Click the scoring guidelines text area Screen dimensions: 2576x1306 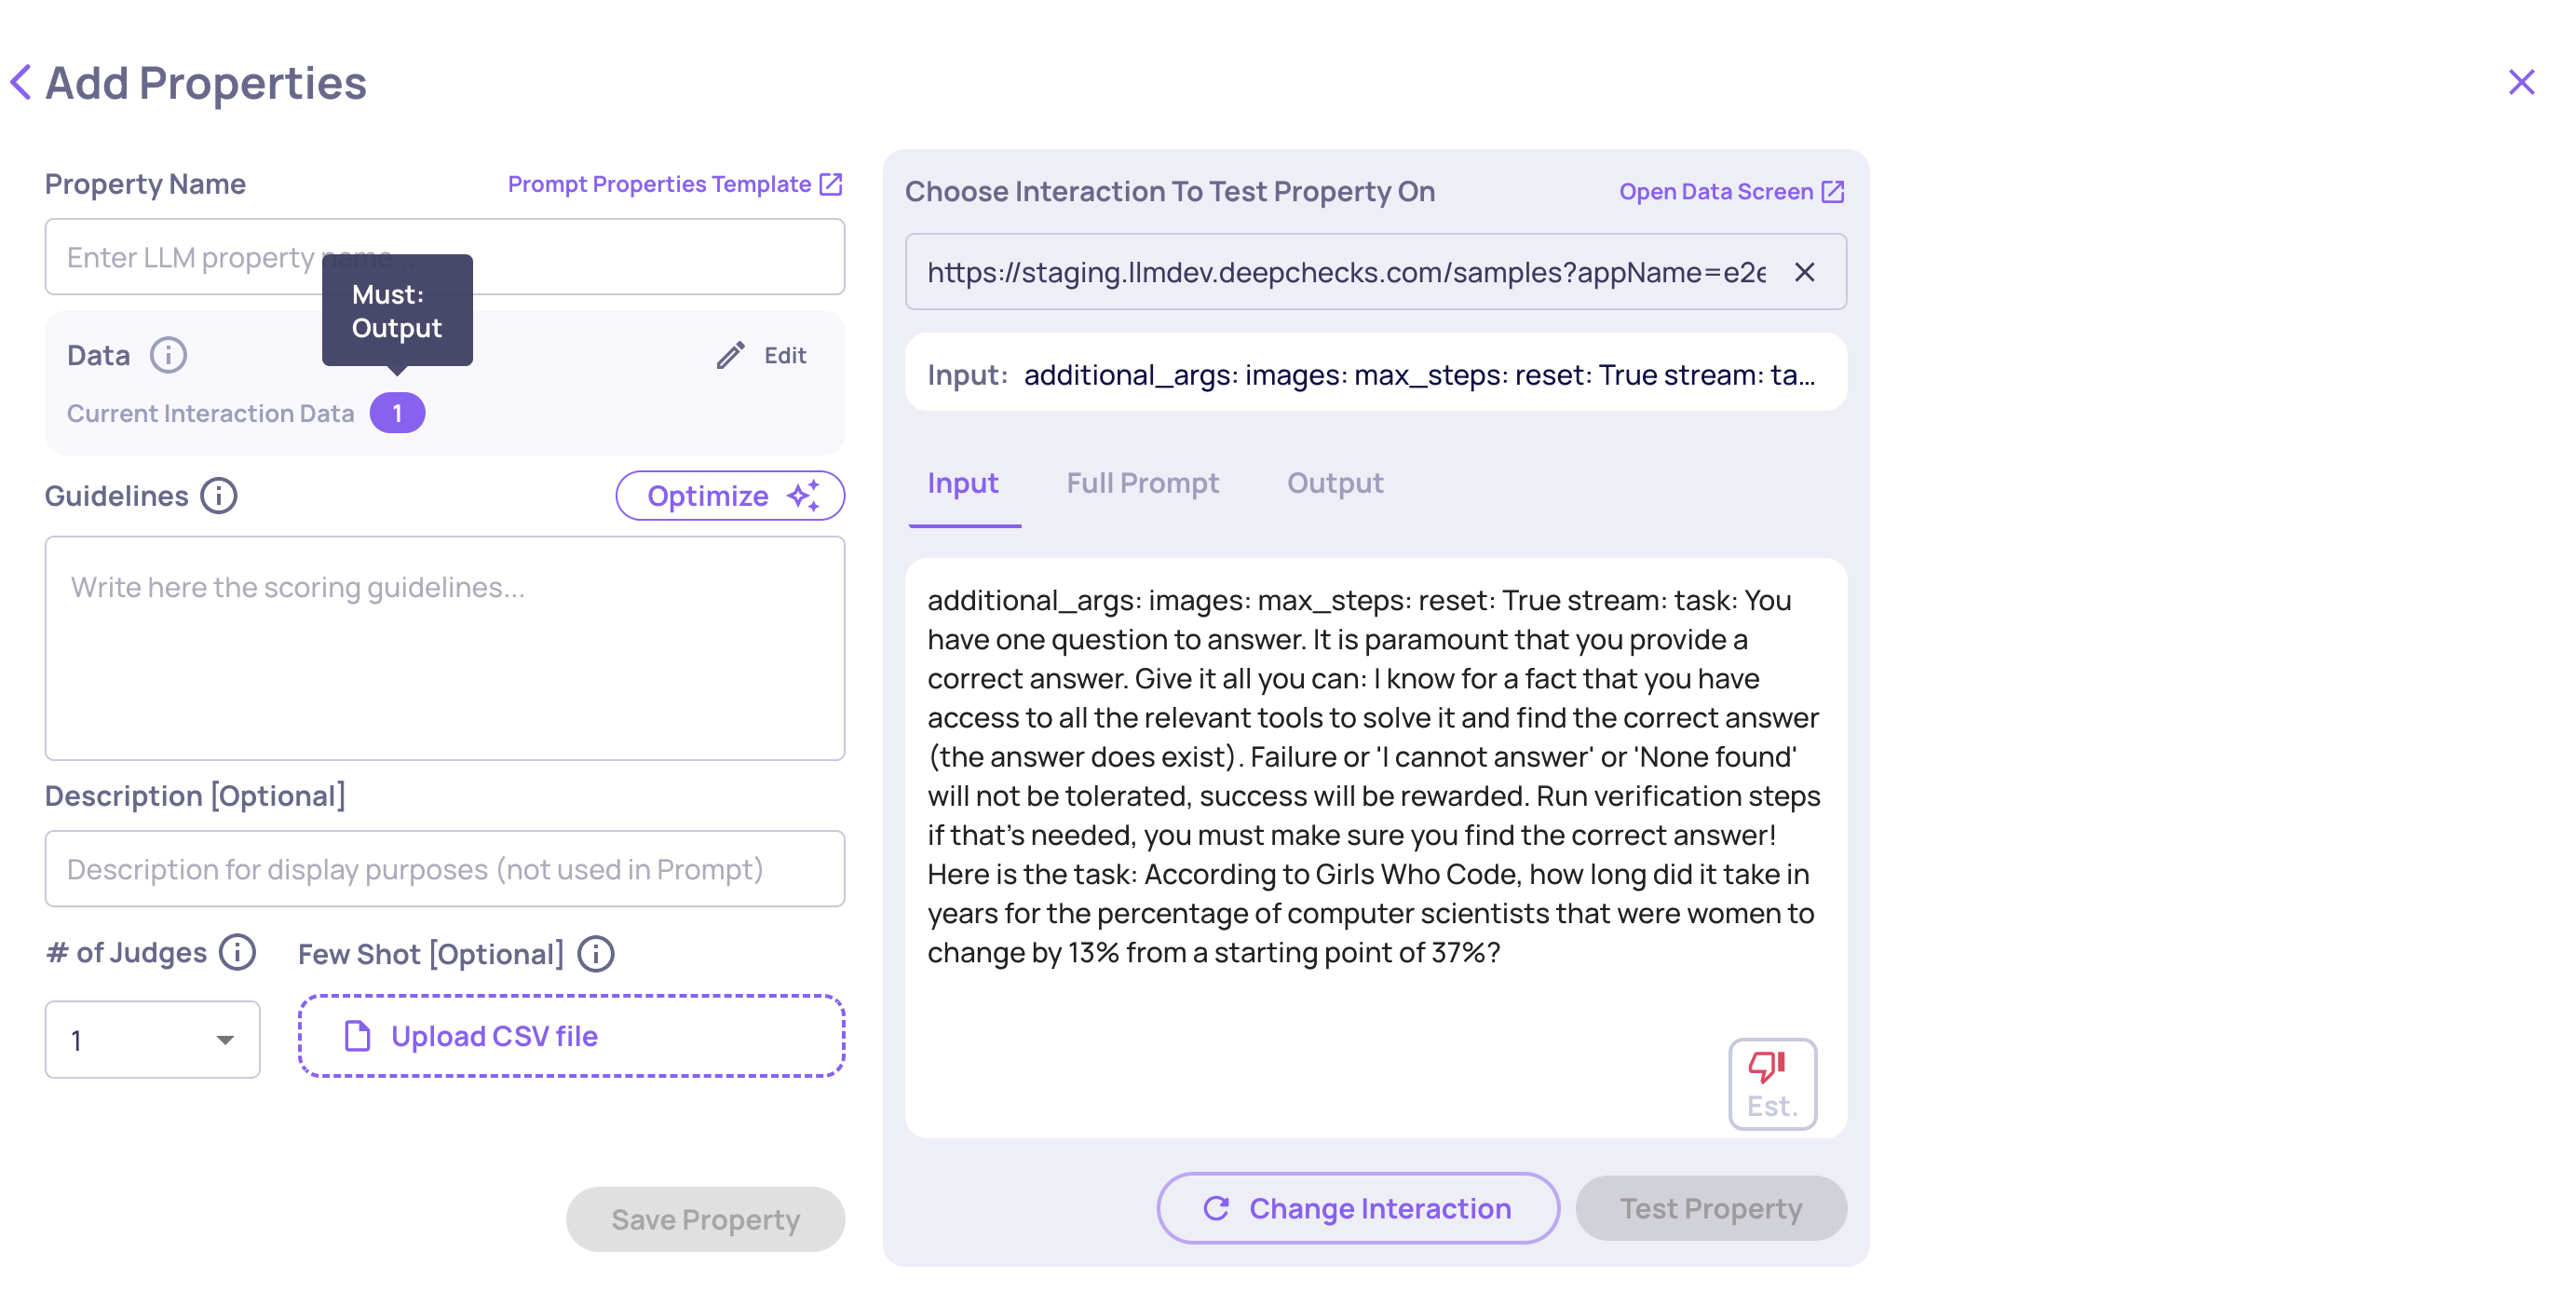click(445, 648)
